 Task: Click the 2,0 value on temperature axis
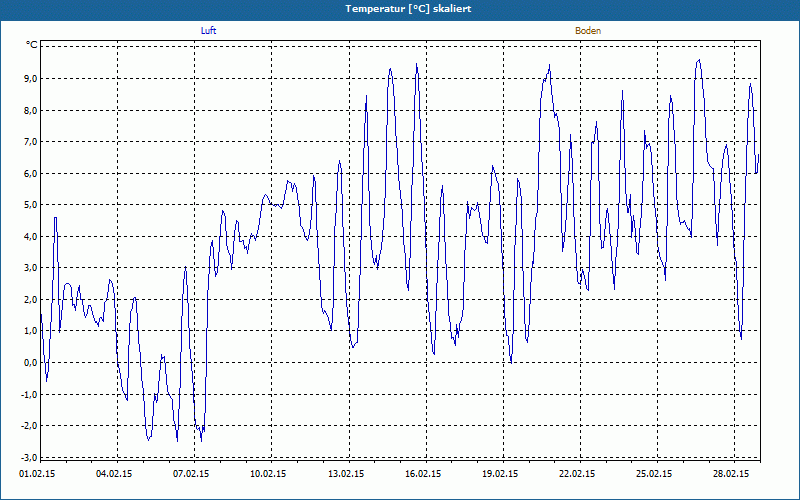[31, 299]
